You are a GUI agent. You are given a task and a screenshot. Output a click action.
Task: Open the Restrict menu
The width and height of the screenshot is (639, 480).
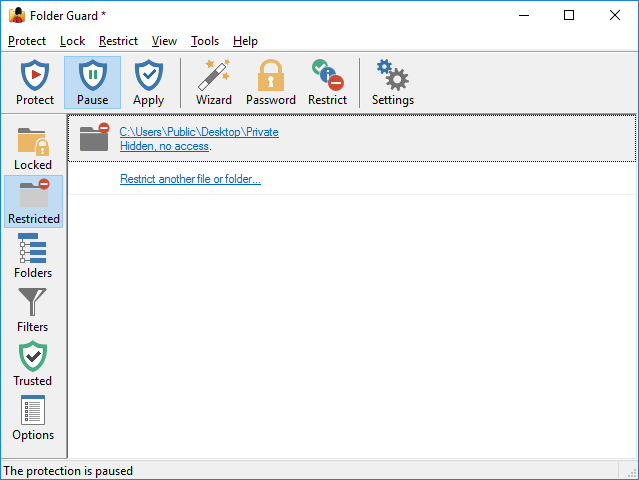(x=118, y=41)
